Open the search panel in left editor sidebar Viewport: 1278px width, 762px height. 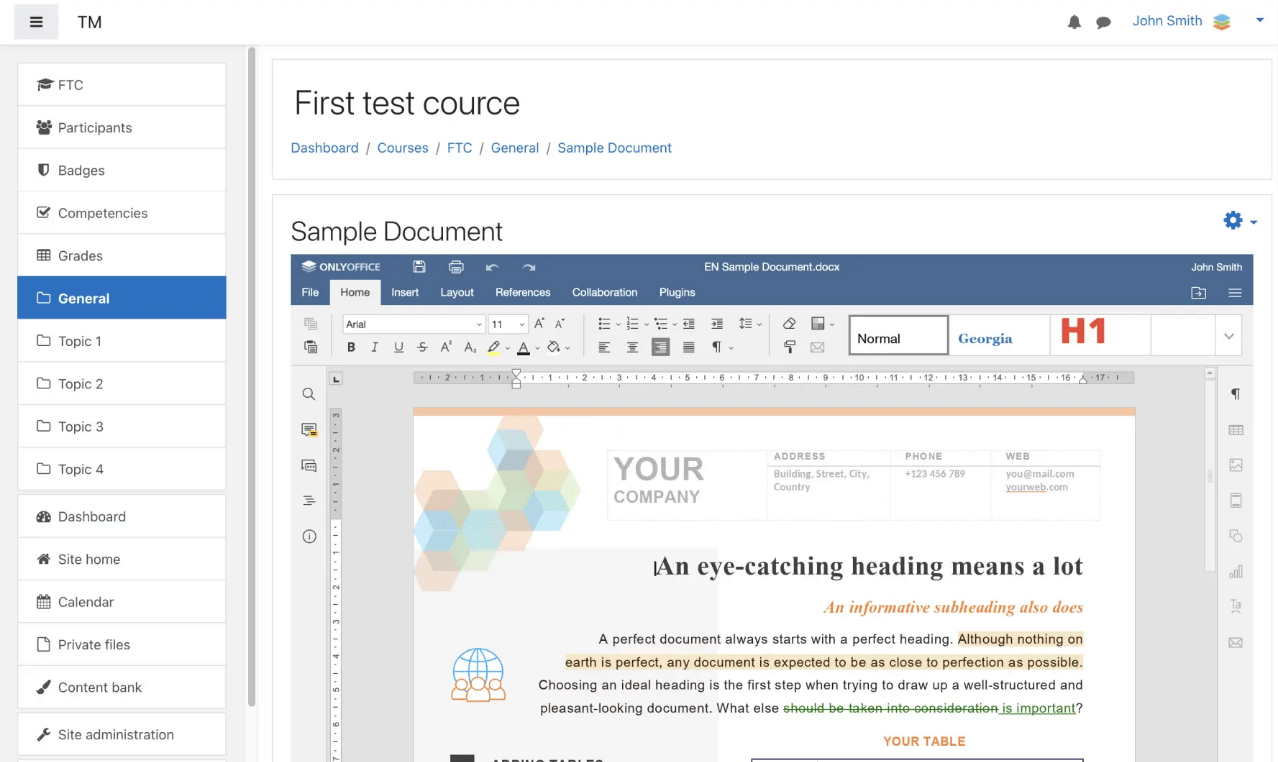point(309,394)
